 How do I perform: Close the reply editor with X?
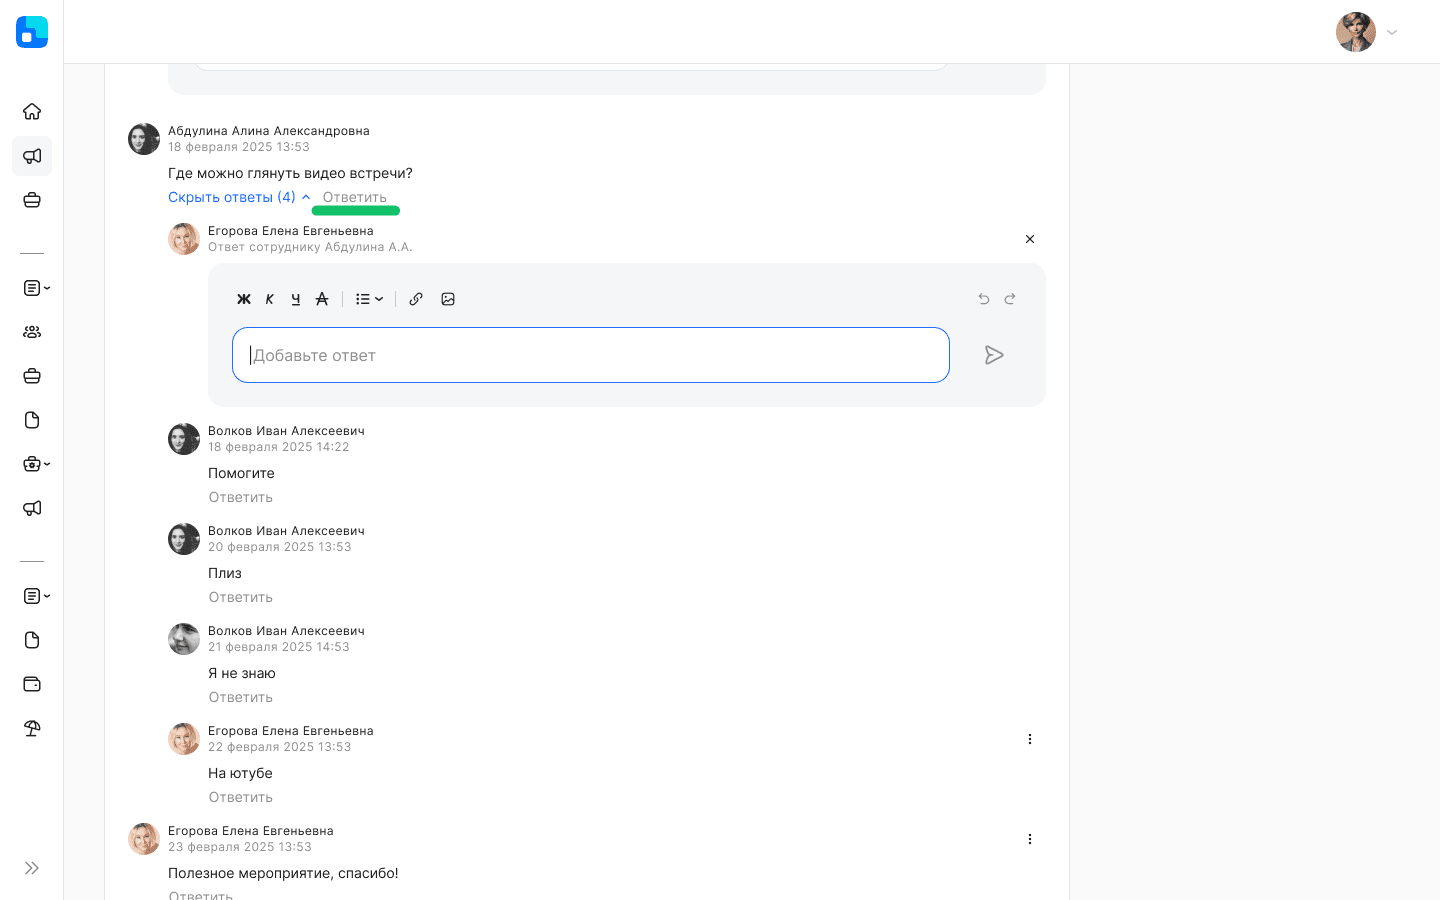pos(1029,239)
